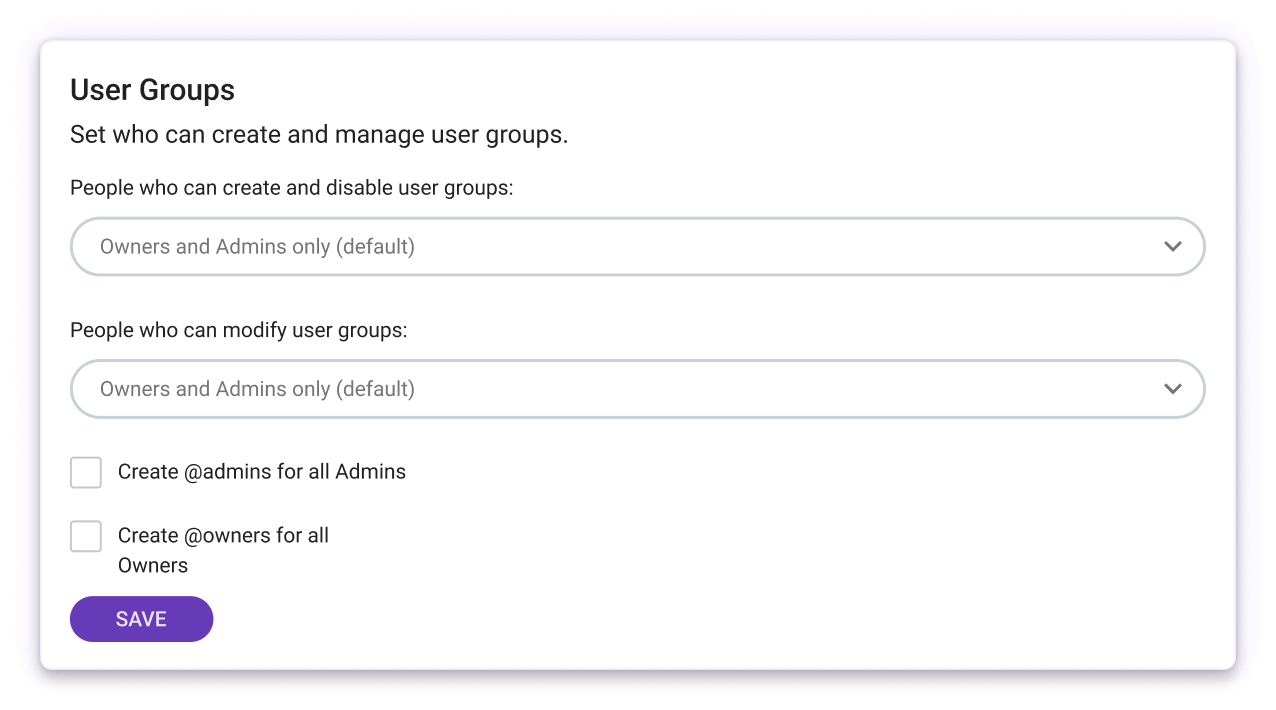The width and height of the screenshot is (1276, 710).
Task: Click the settings description text
Action: (318, 134)
